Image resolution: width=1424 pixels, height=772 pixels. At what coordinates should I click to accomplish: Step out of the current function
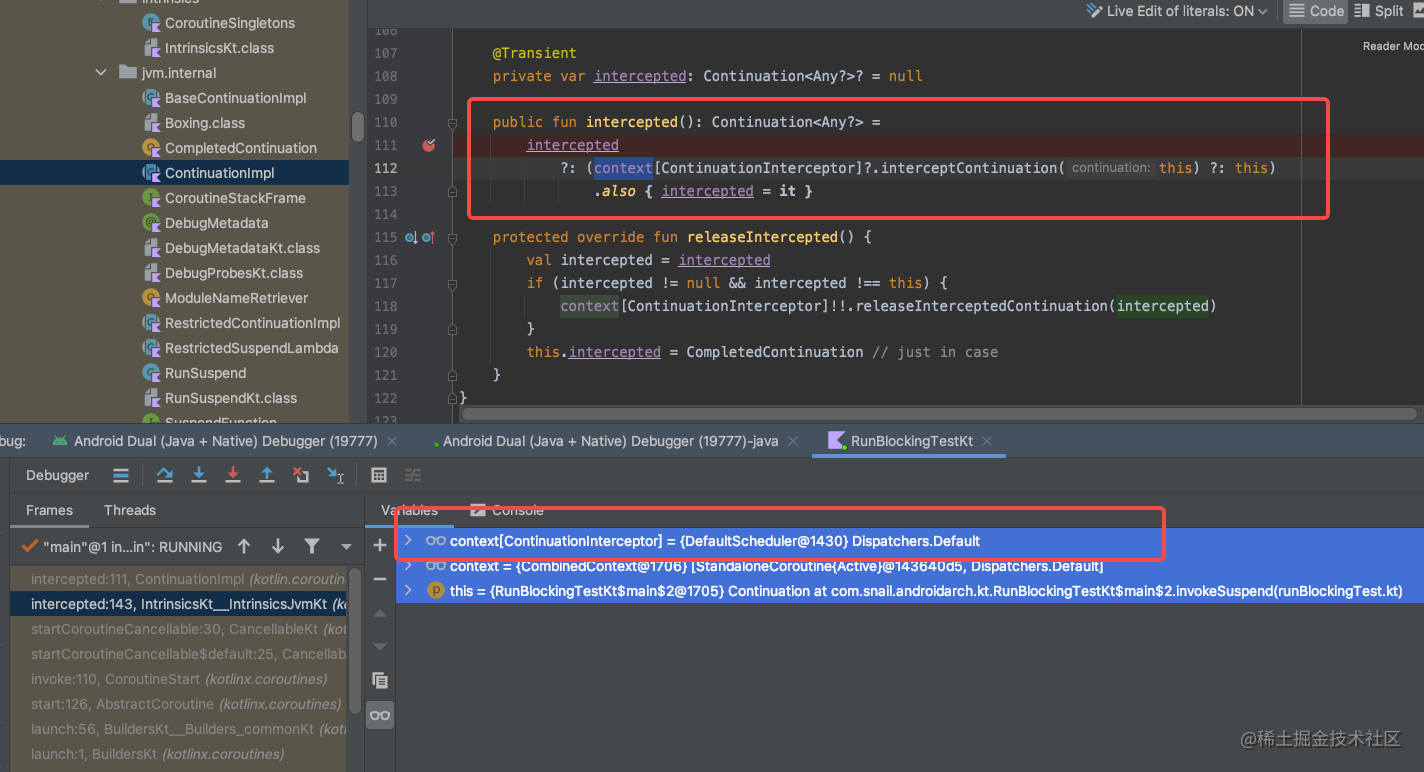pyautogui.click(x=267, y=475)
